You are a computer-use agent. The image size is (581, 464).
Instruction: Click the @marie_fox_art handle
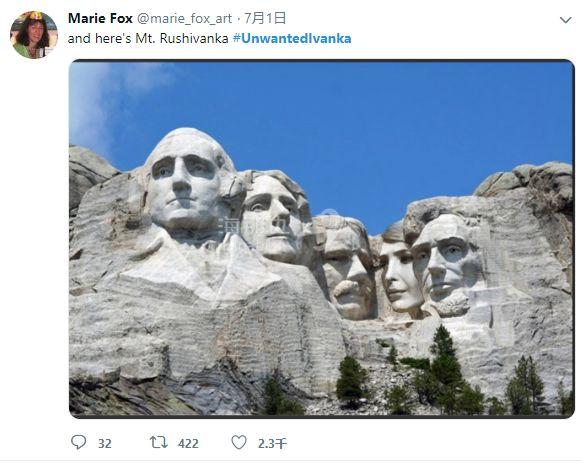coord(185,19)
